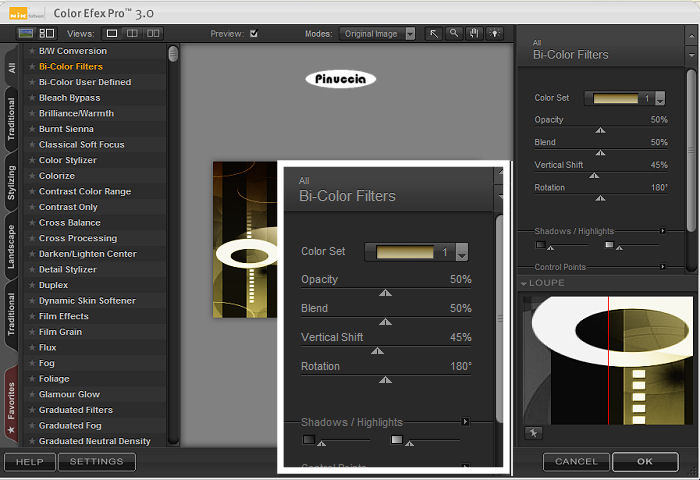Viewport: 700px width, 480px height.
Task: Open the Modes dropdown showing Original Image
Action: point(377,34)
